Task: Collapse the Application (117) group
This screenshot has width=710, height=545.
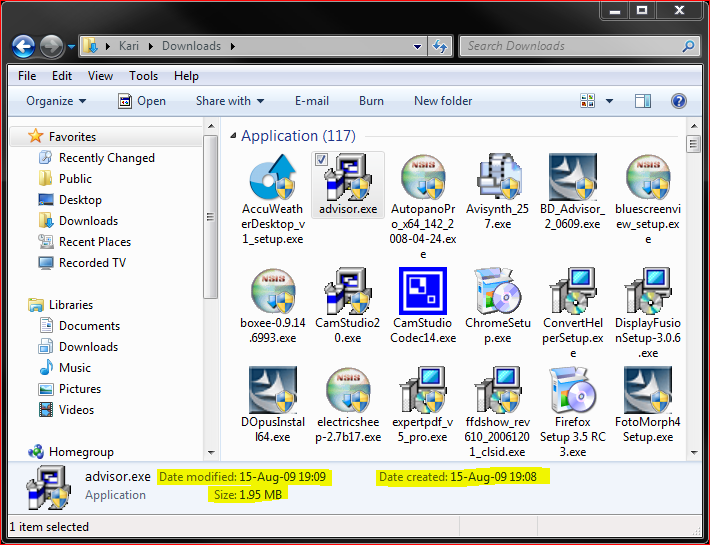Action: click(x=233, y=135)
